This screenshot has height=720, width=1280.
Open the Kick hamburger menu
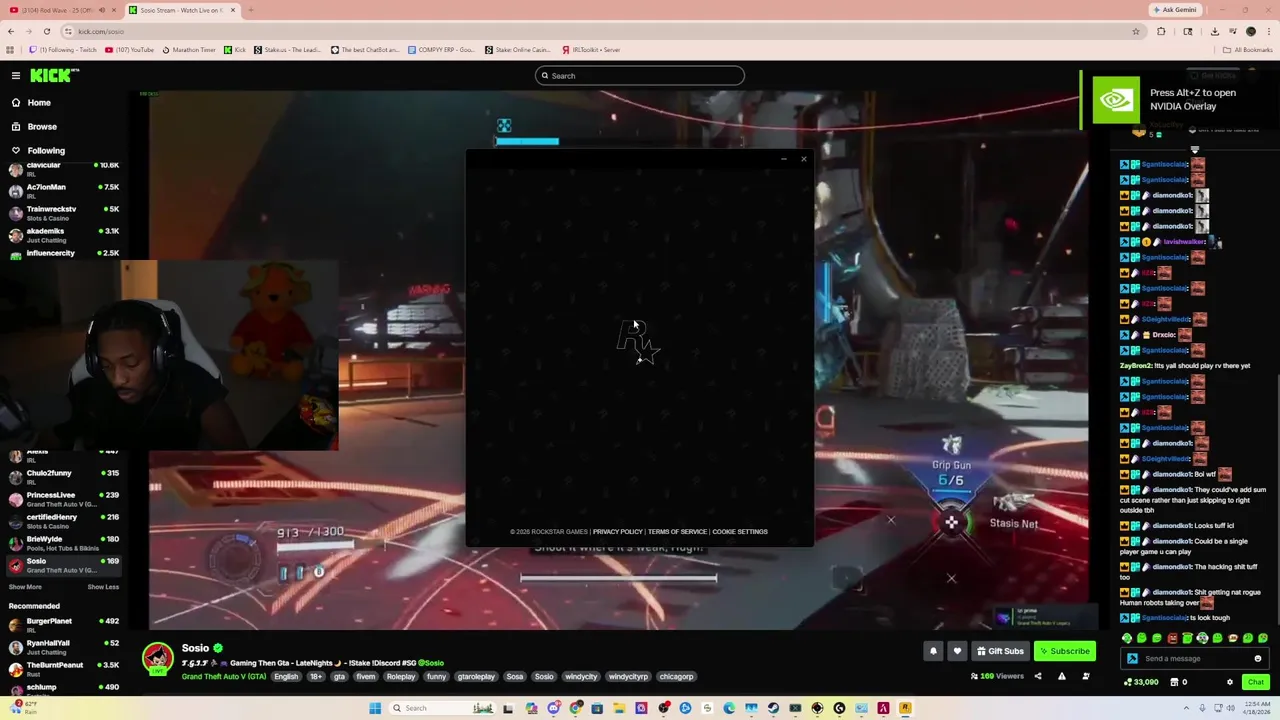pyautogui.click(x=16, y=76)
